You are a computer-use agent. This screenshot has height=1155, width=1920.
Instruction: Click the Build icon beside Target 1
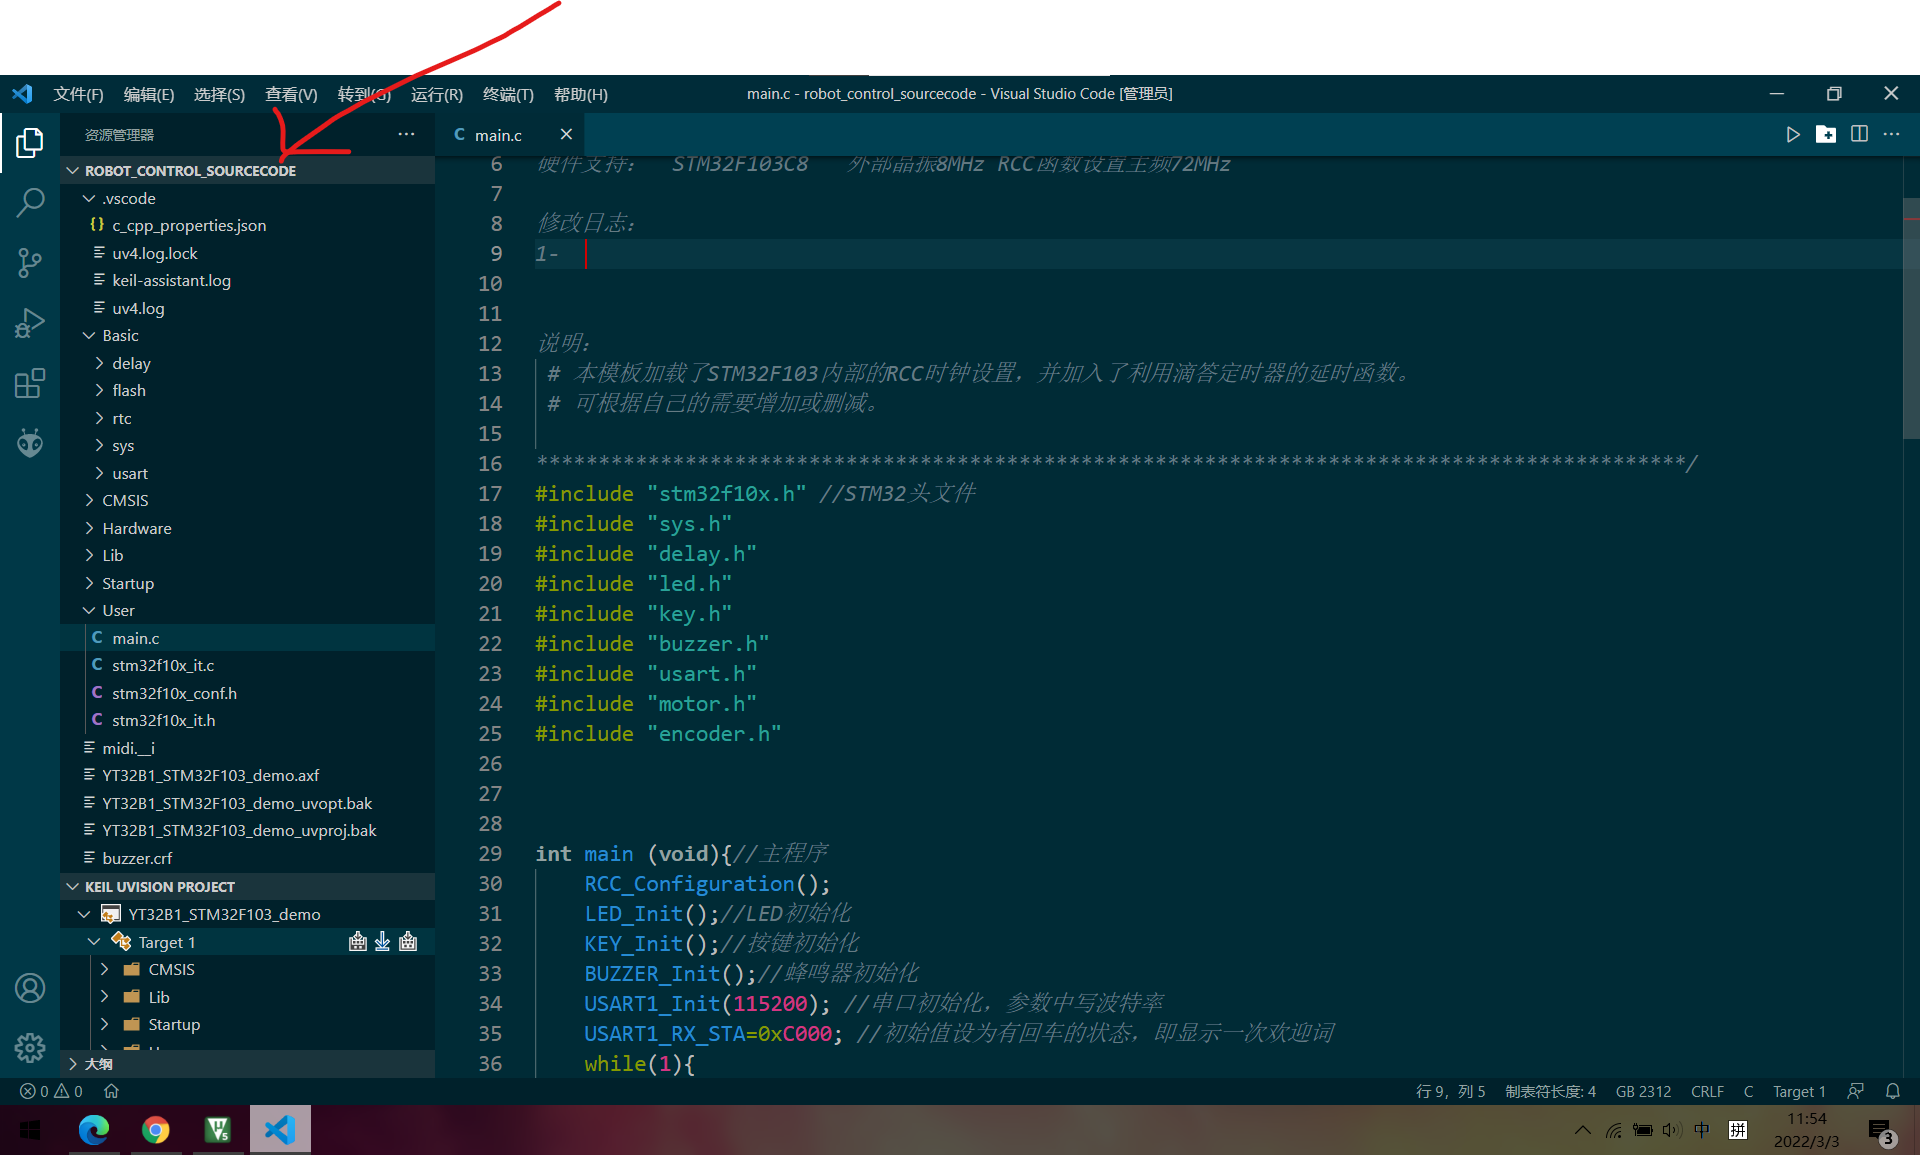click(358, 942)
